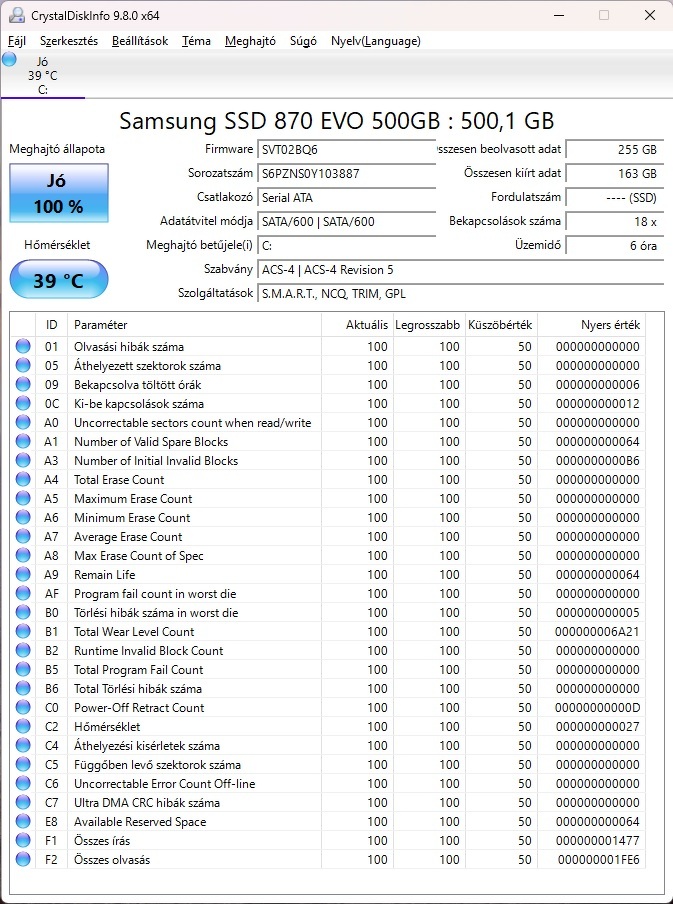Click raw value 000000001FE6
The height and width of the screenshot is (904, 673).
(x=599, y=860)
